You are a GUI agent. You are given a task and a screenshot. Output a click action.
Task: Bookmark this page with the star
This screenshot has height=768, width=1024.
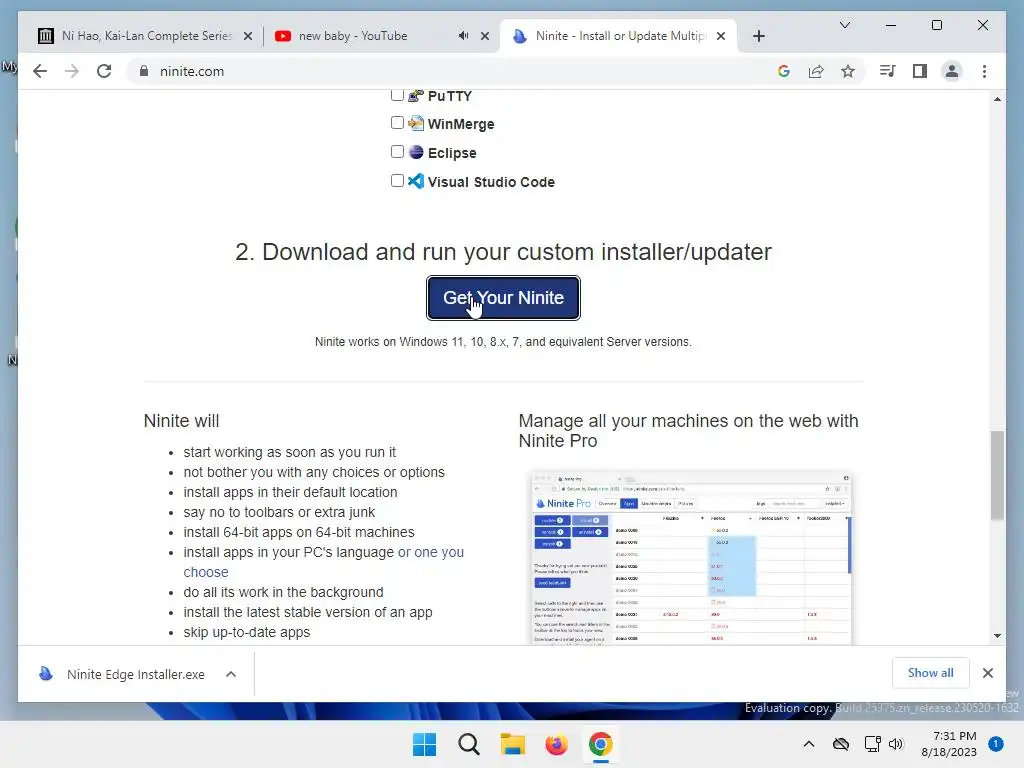(848, 71)
